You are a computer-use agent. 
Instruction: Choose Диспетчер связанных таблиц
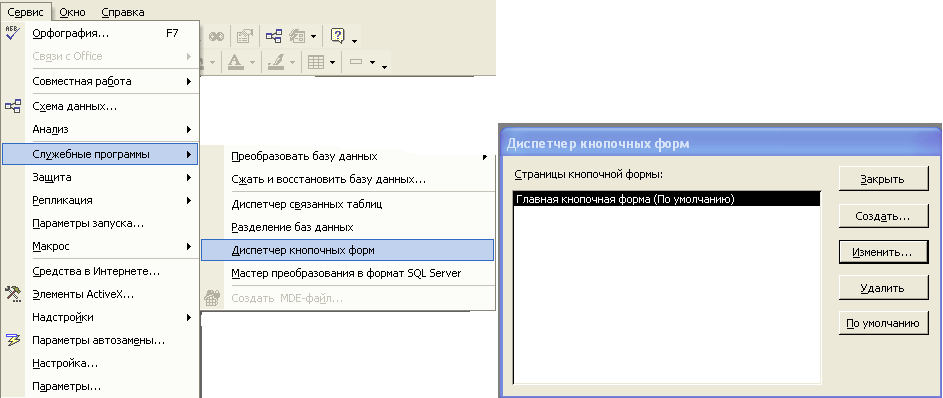[x=347, y=204]
